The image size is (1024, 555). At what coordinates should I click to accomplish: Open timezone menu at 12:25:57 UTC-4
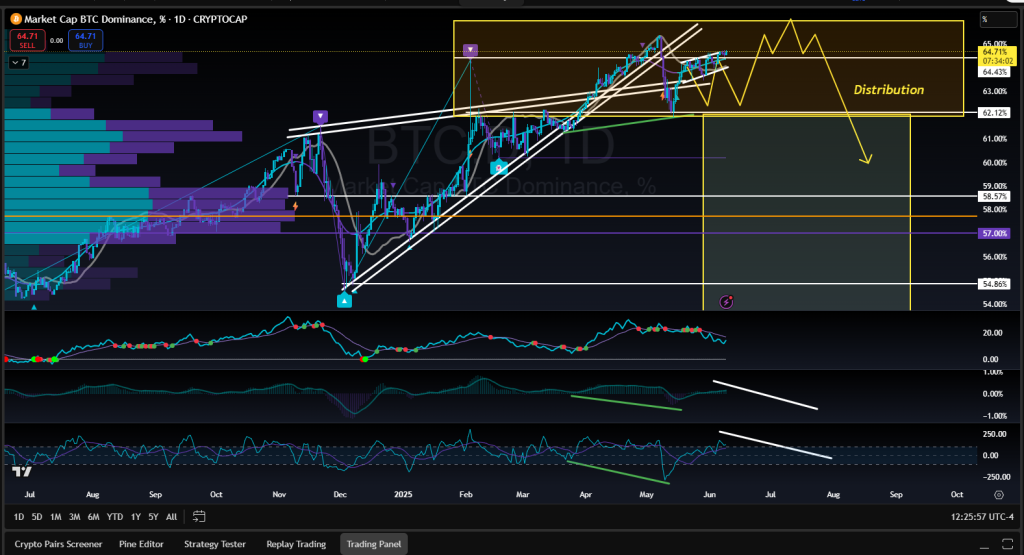pyautogui.click(x=982, y=516)
